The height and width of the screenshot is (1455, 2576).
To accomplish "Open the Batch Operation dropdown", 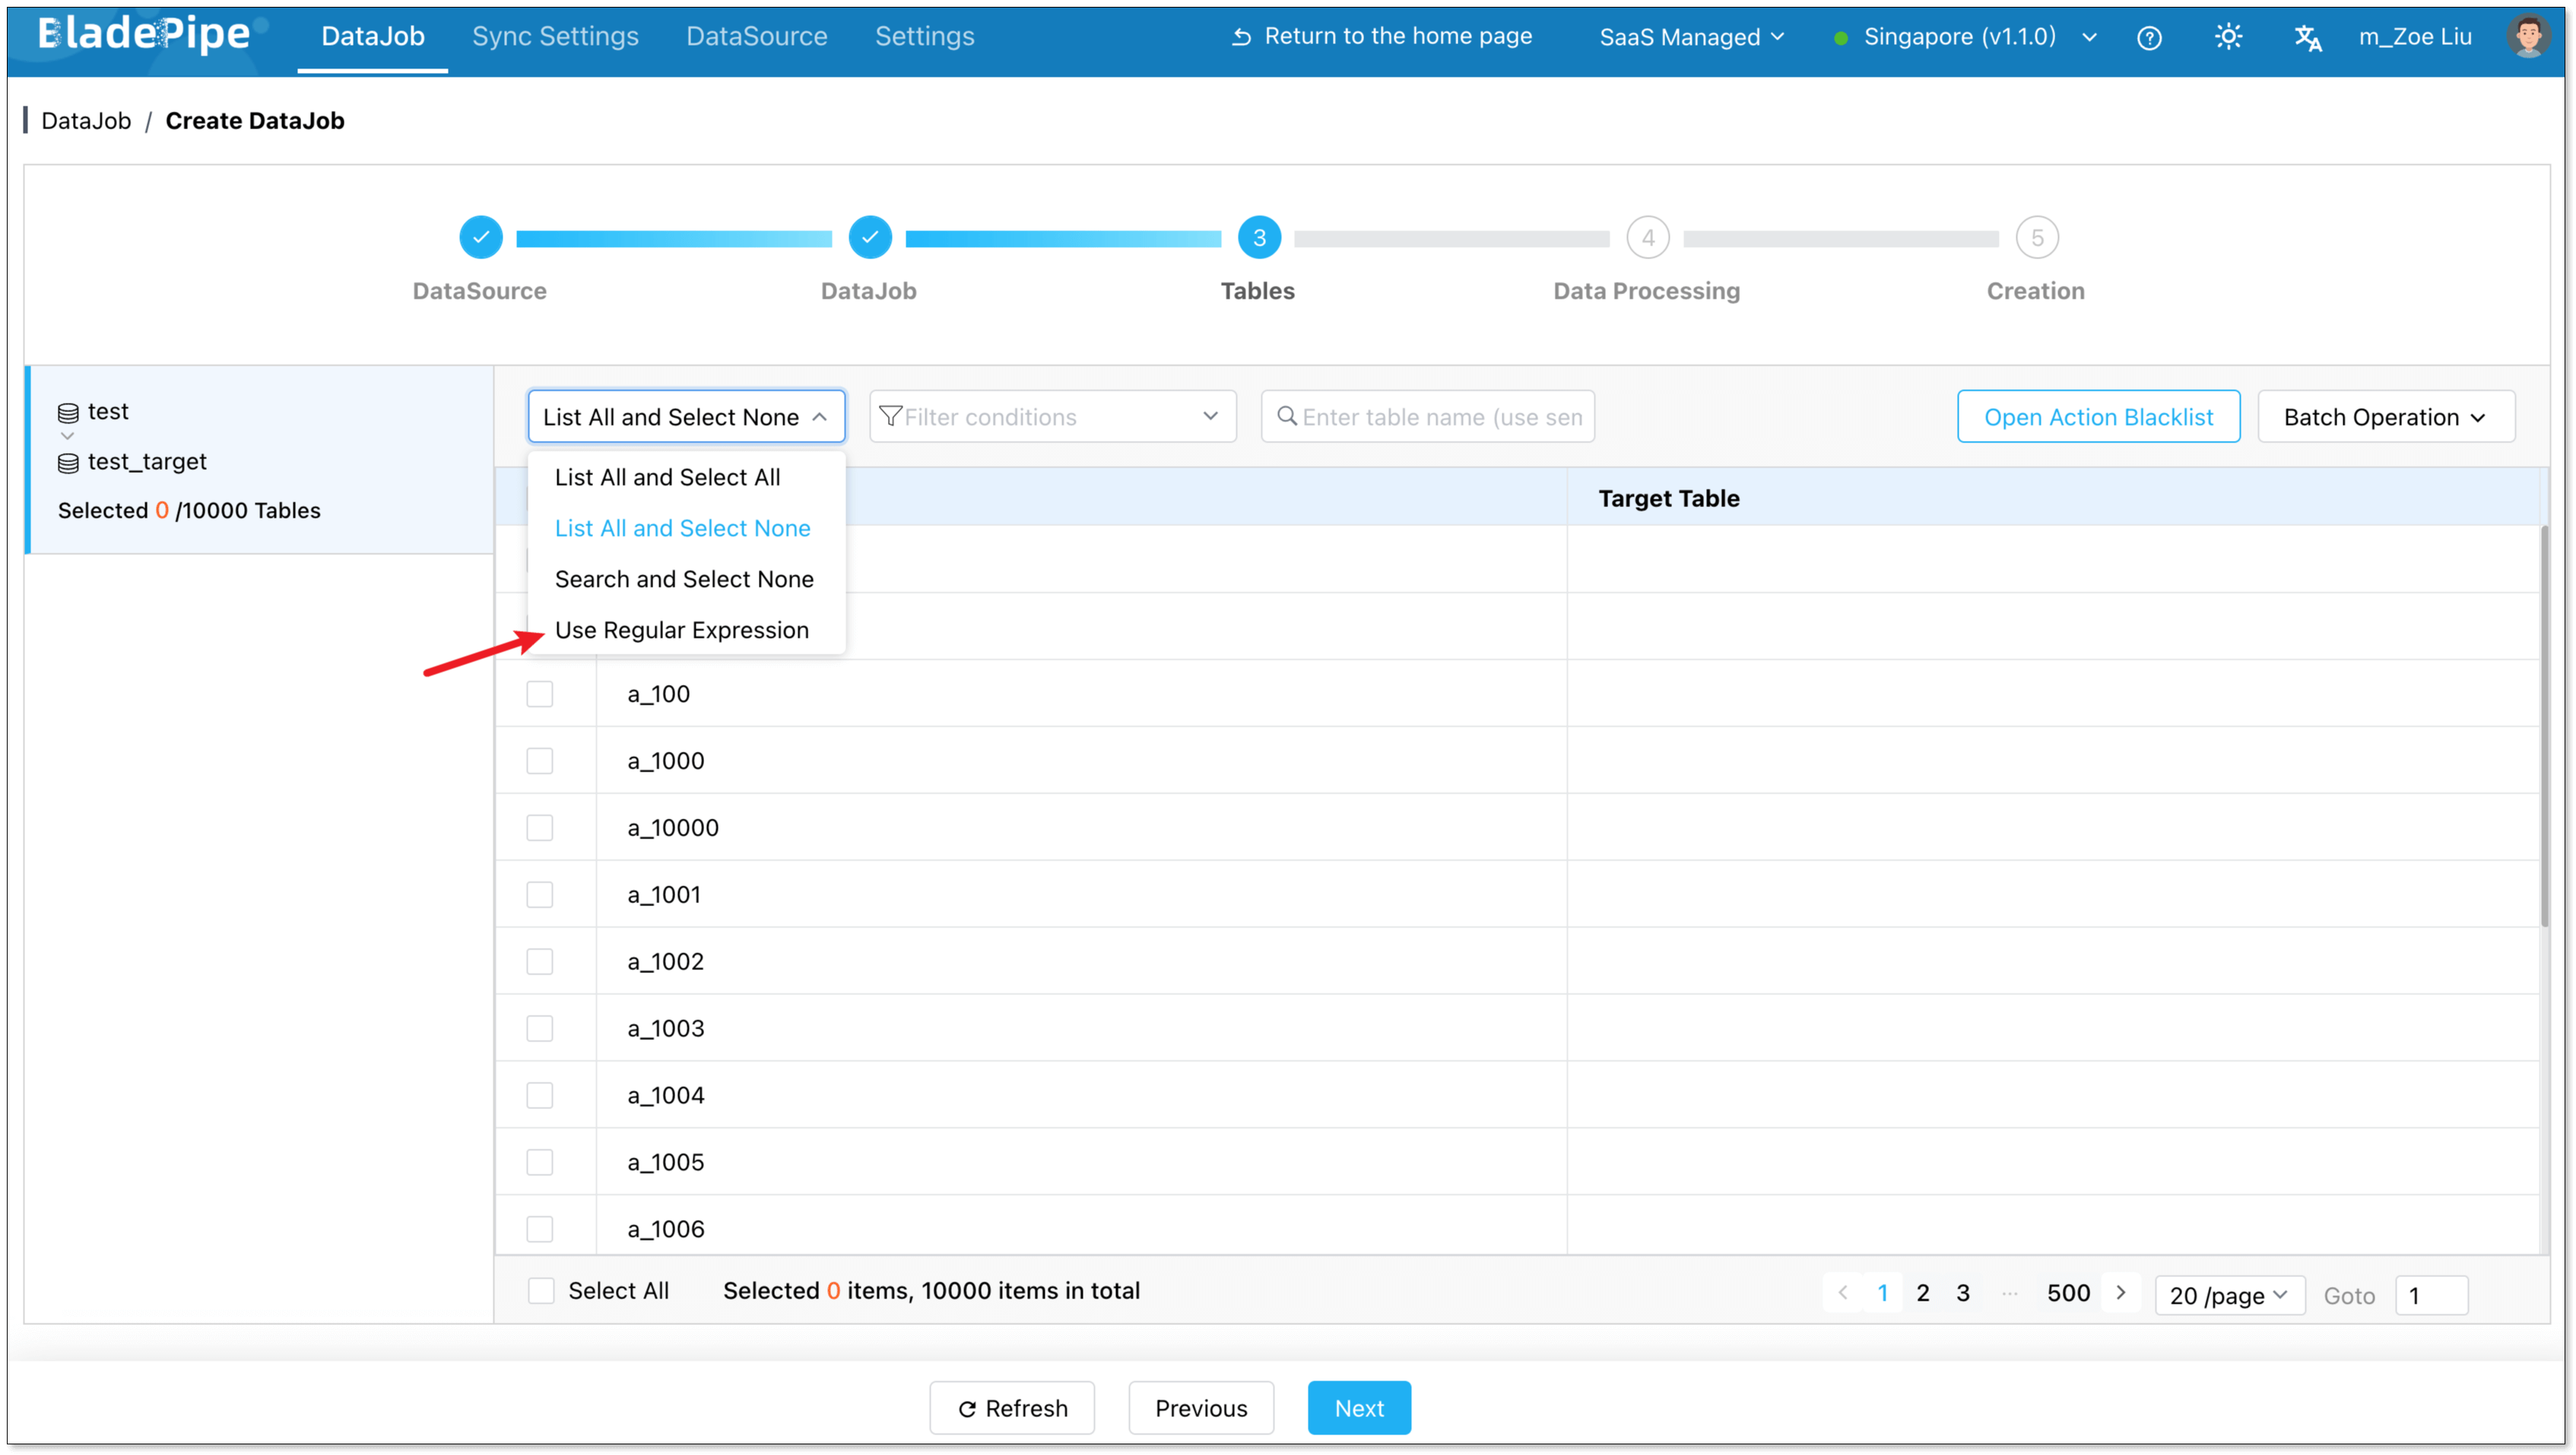I will click(x=2385, y=416).
